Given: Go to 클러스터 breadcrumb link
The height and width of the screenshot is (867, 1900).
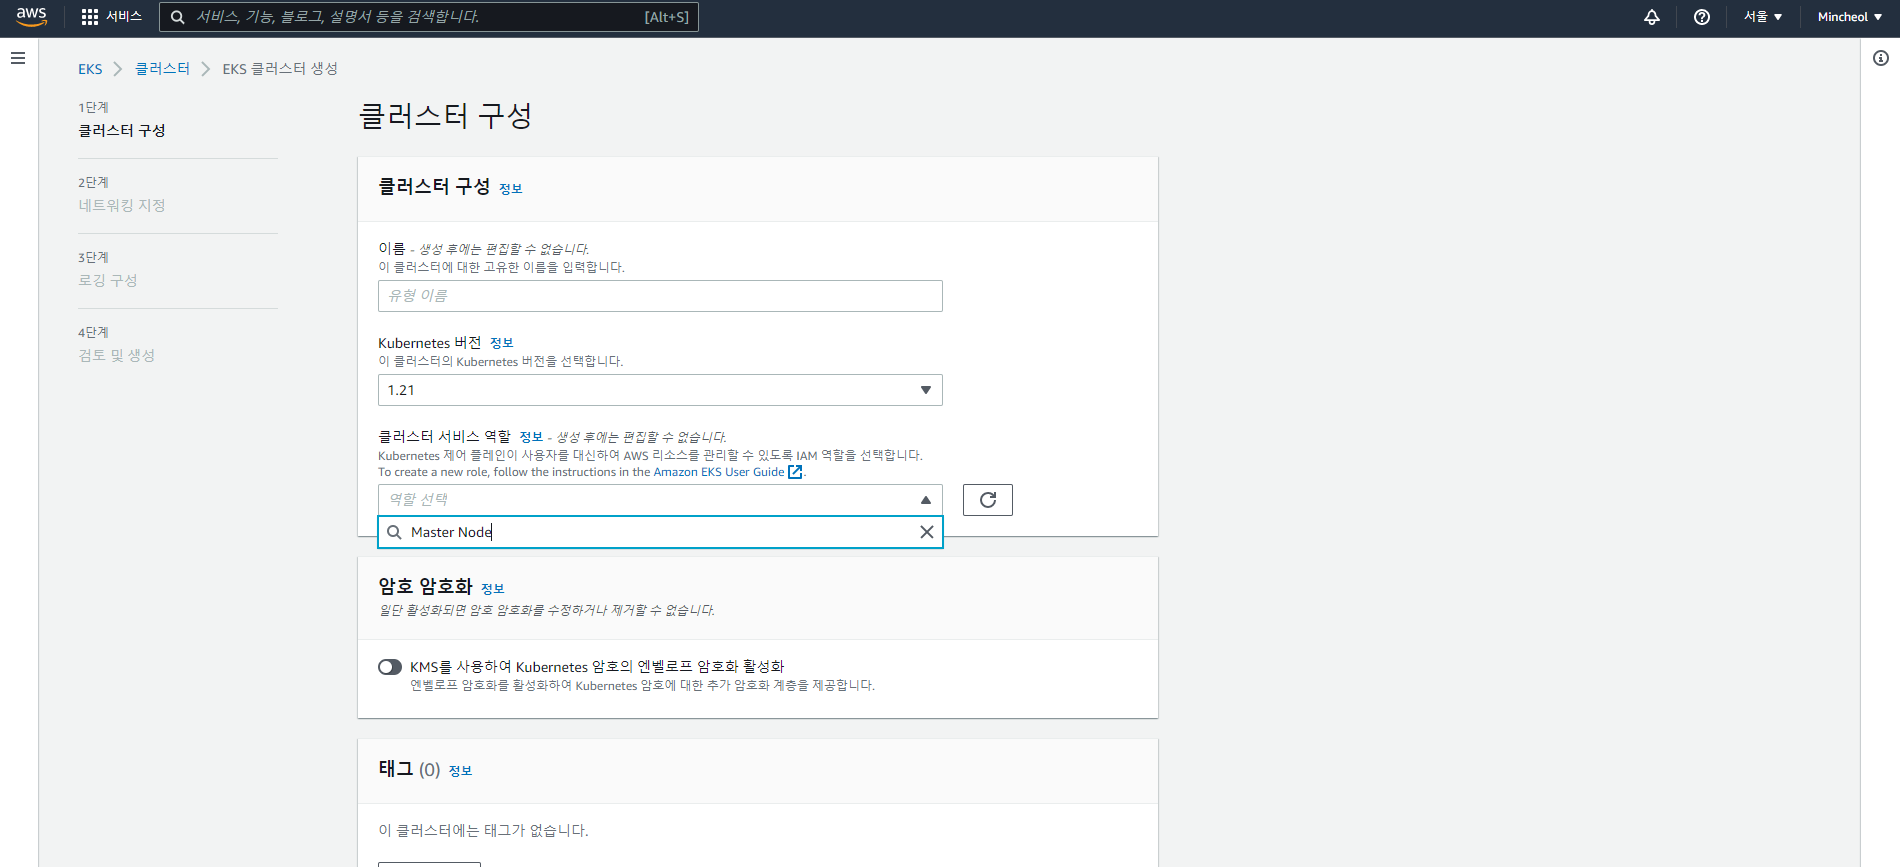Looking at the screenshot, I should tap(162, 69).
